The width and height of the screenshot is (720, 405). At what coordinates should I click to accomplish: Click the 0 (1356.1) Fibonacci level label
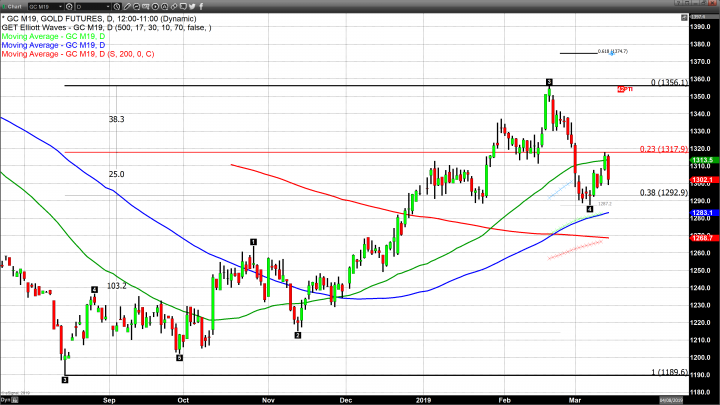[x=669, y=82]
